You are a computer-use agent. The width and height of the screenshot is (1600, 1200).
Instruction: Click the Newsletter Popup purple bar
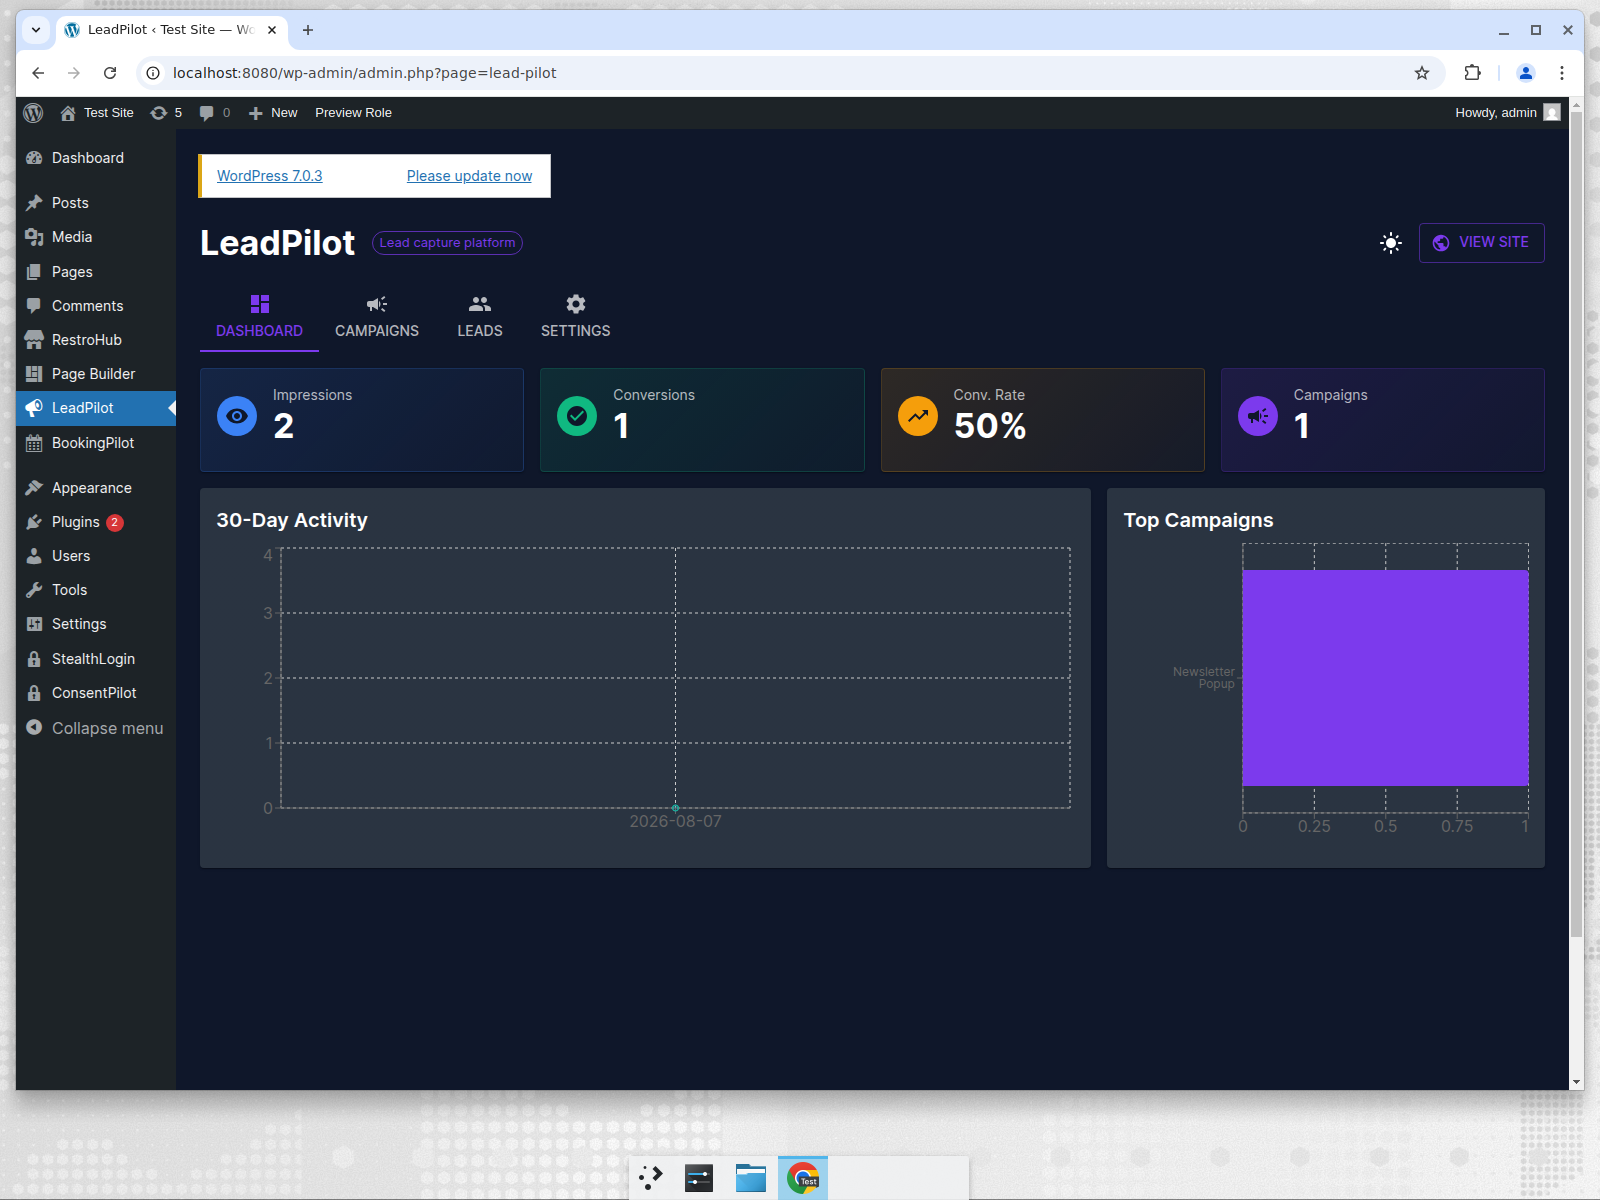coord(1385,678)
